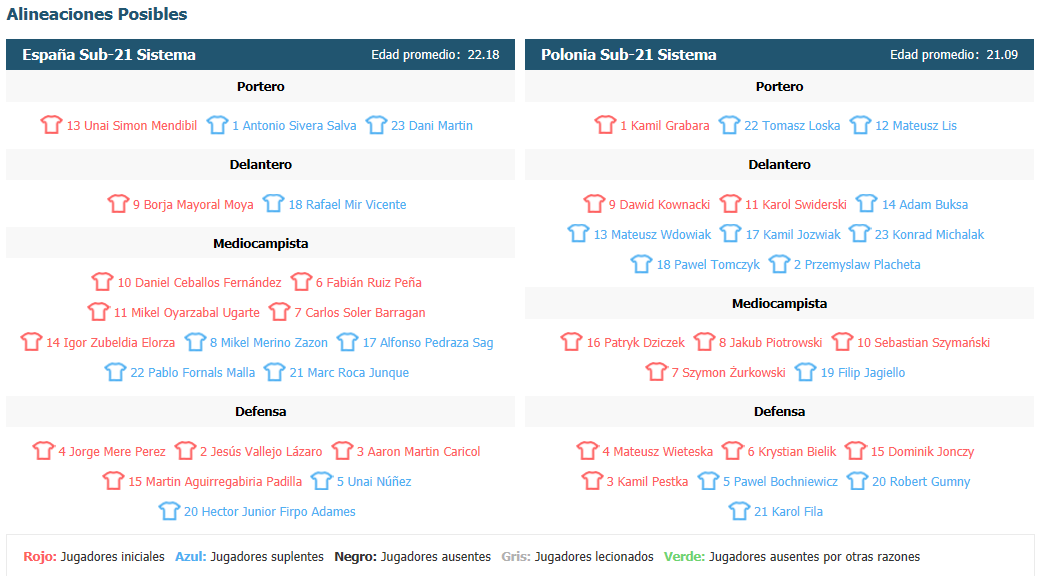1045x576 pixels.
Task: Click the blue jersey icon beside Karol Fila
Action: 739,511
